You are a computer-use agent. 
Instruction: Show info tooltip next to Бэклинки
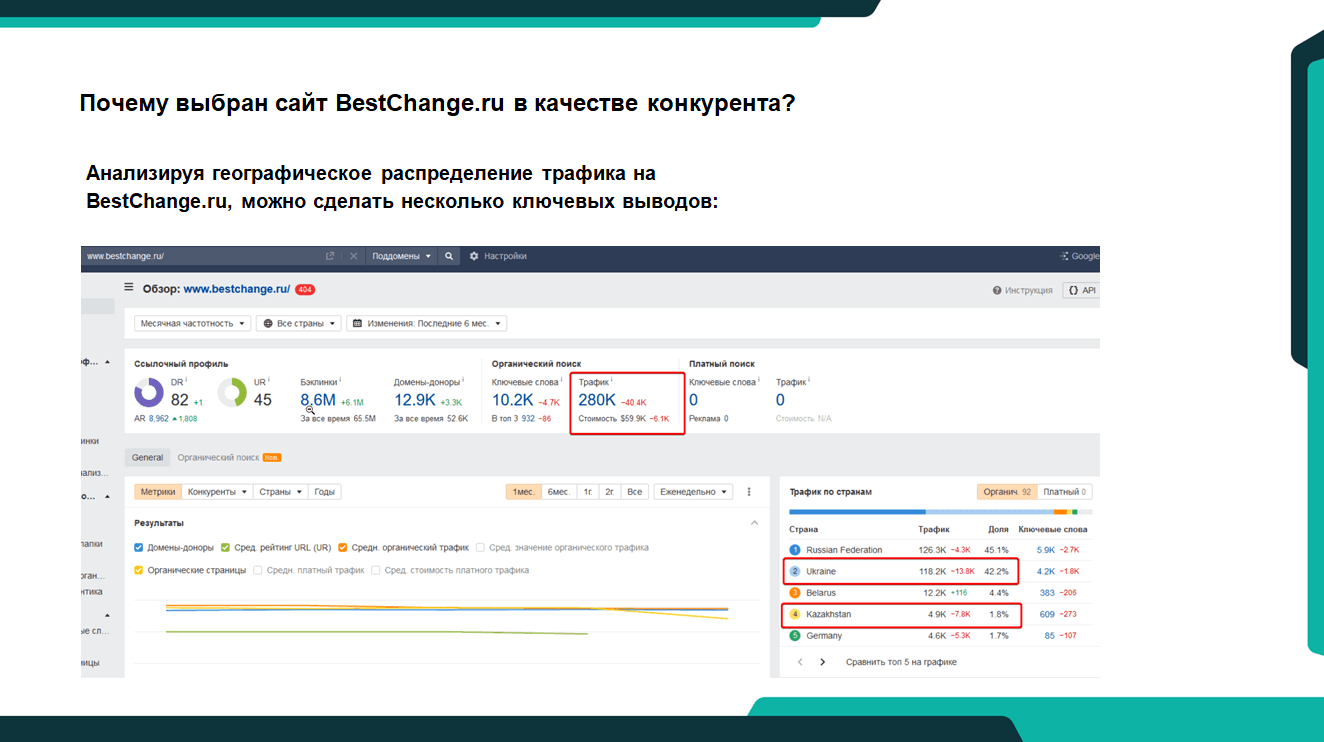click(x=340, y=380)
